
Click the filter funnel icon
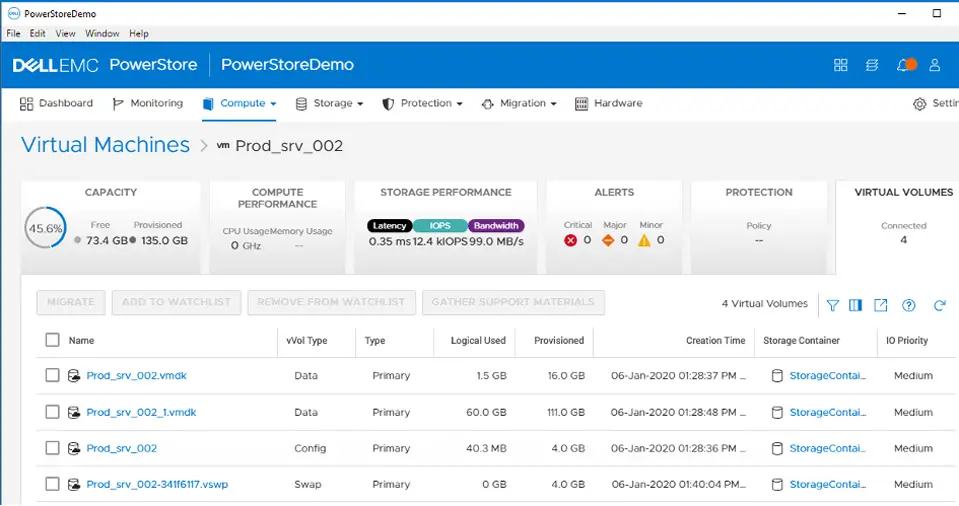[x=832, y=305]
